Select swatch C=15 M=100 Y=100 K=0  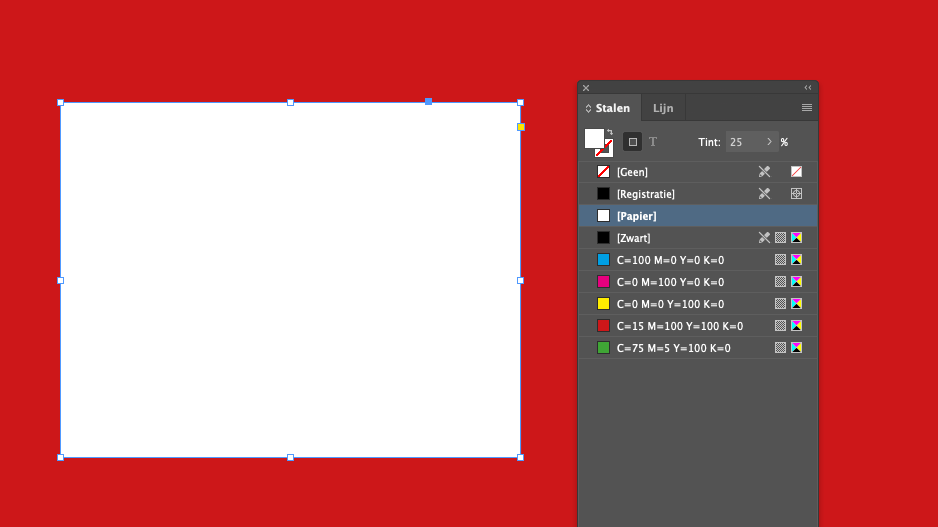[698, 326]
